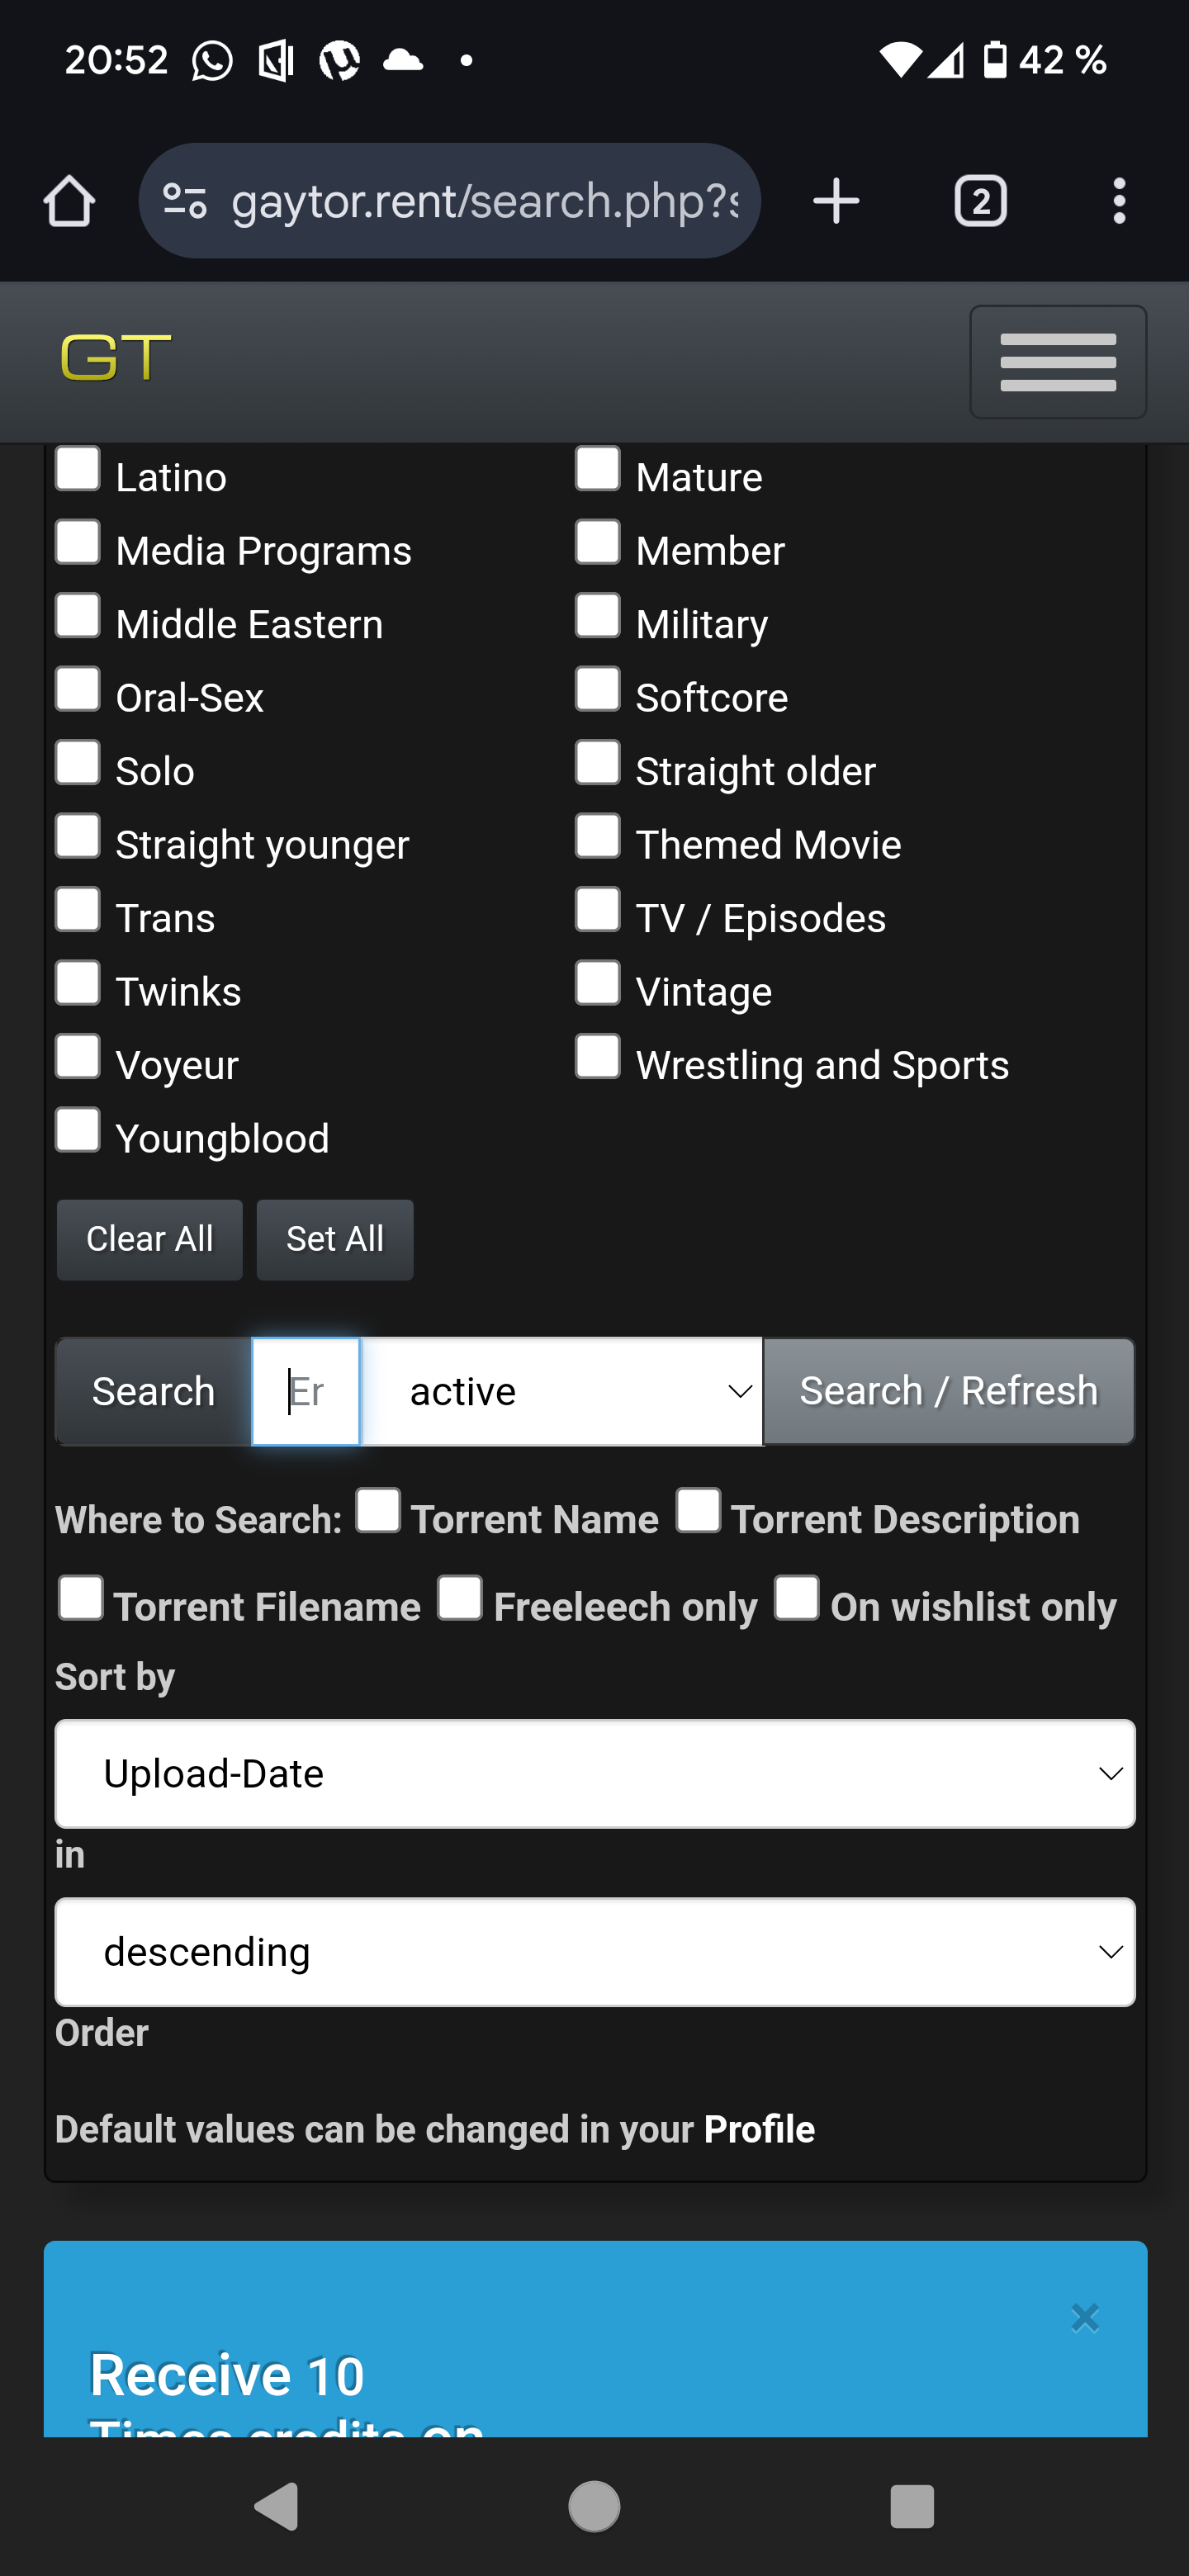Enable the Torrent Name search checkbox
This screenshot has width=1189, height=2576.
pyautogui.click(x=379, y=1510)
